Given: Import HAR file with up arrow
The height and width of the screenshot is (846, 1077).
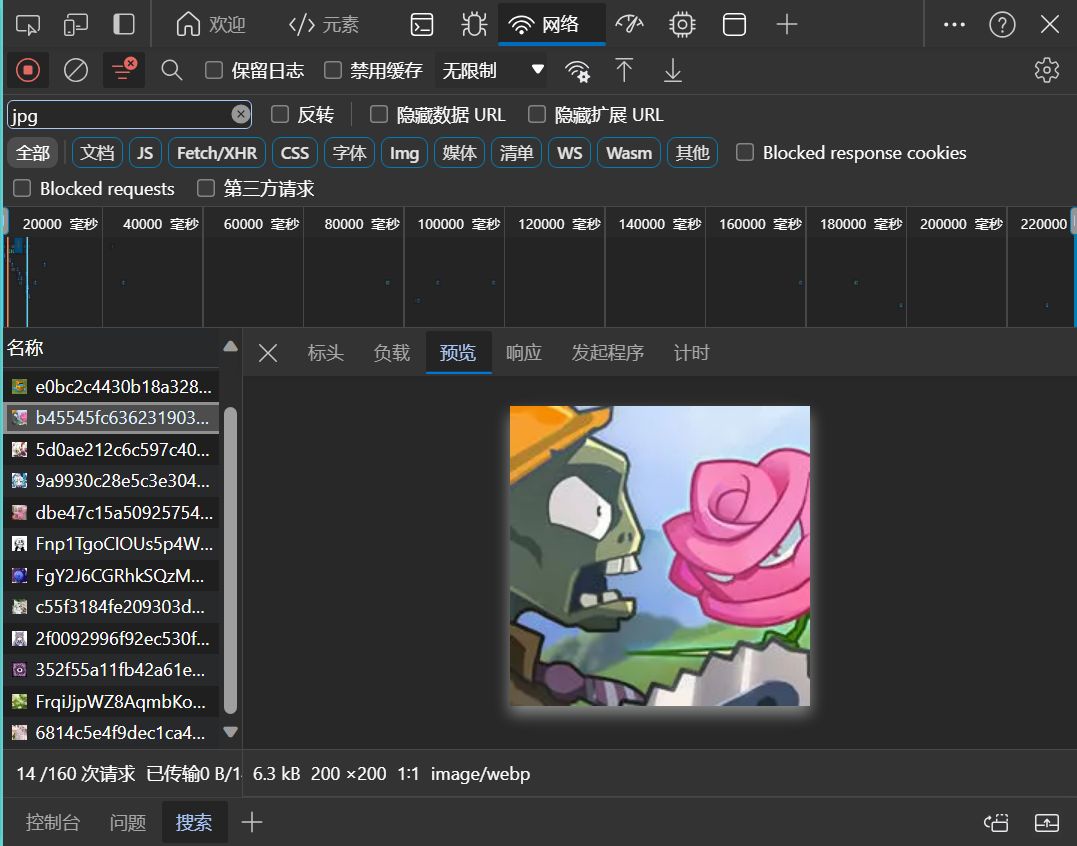Looking at the screenshot, I should click(624, 70).
